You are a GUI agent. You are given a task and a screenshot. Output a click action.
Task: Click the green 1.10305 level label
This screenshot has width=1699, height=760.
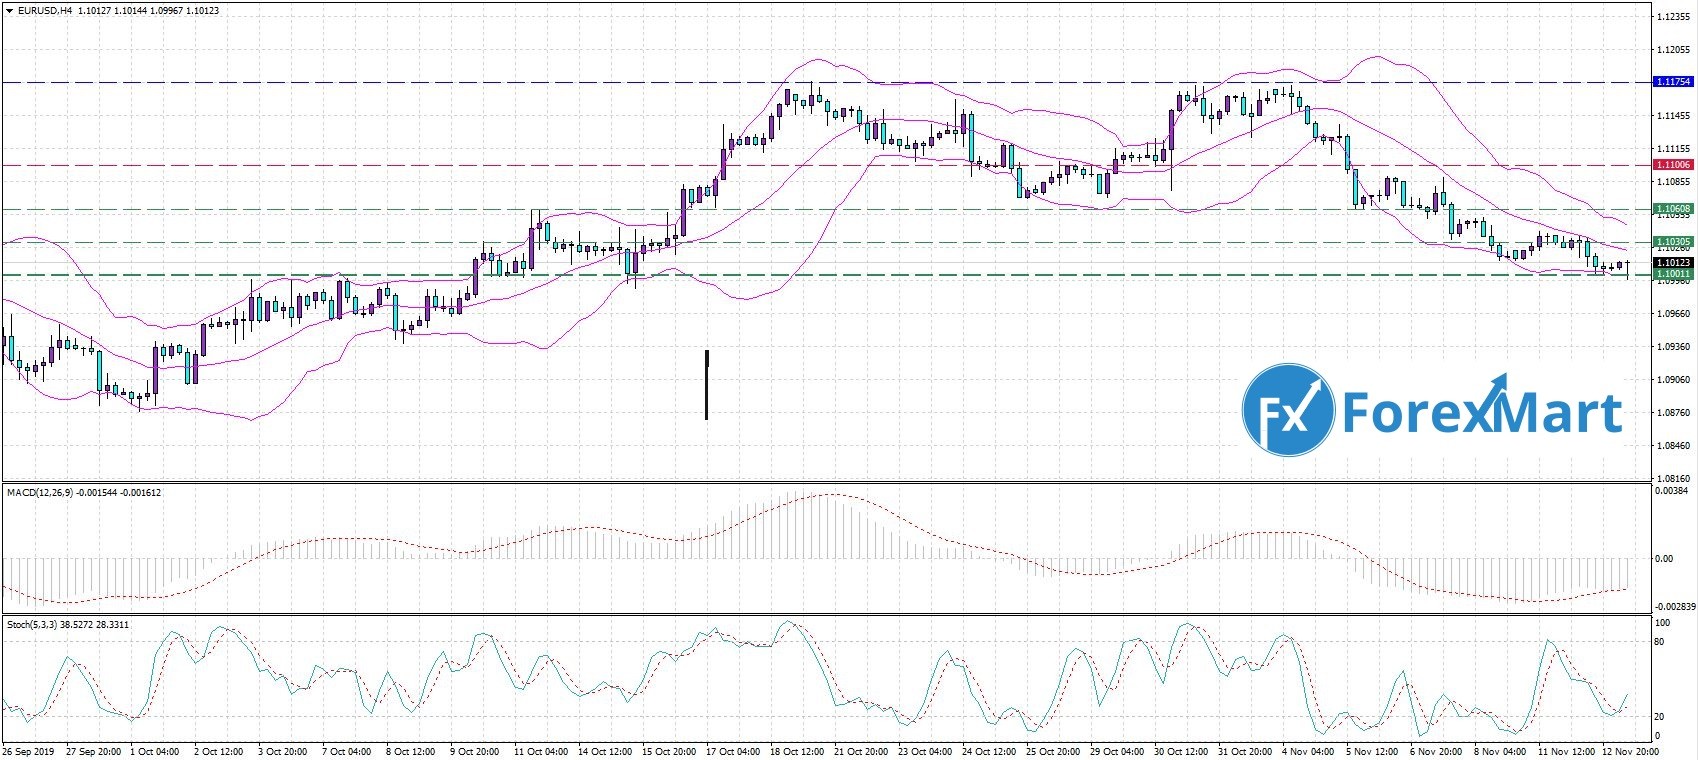(x=1673, y=242)
